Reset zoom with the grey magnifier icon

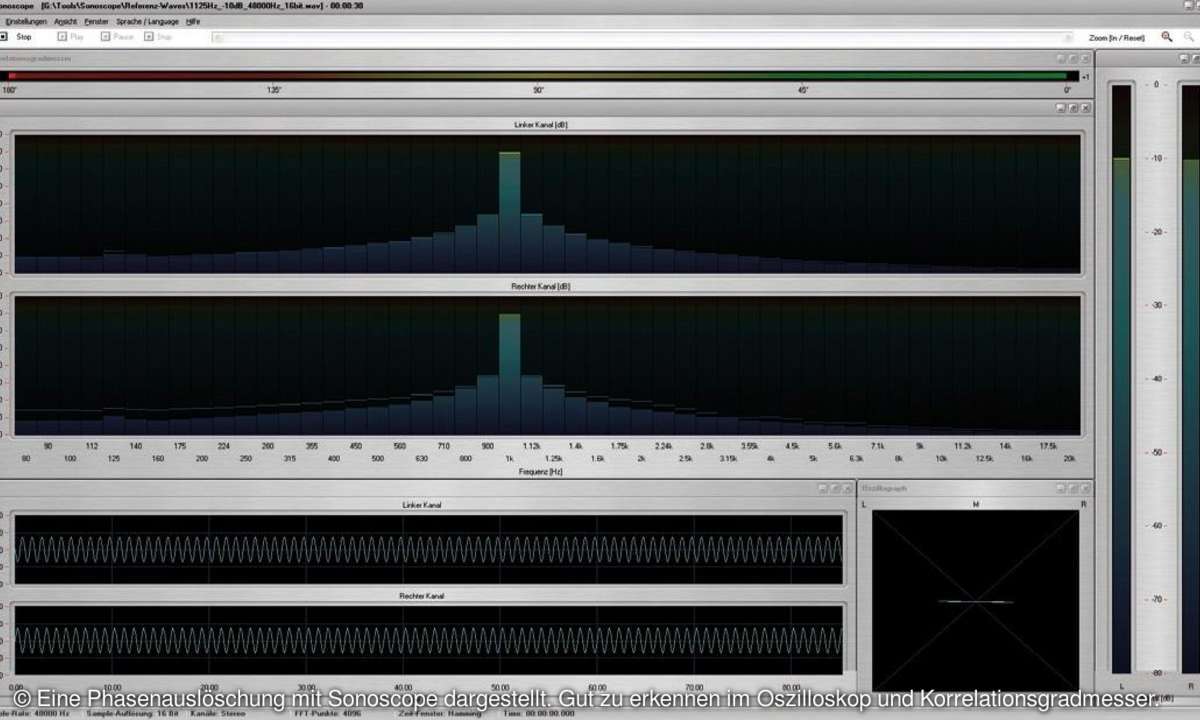1189,37
